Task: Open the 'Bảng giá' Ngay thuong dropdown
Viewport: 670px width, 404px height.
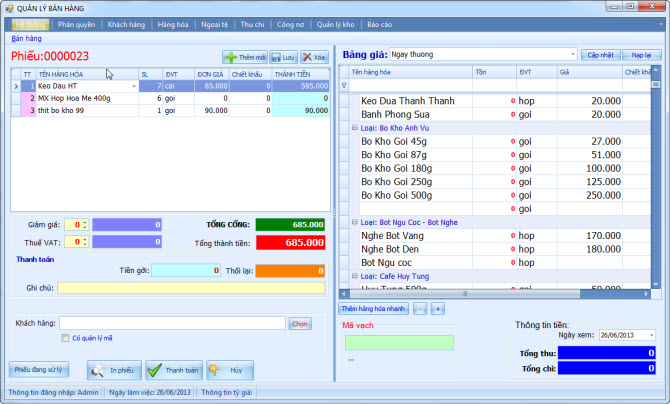Action: click(572, 54)
